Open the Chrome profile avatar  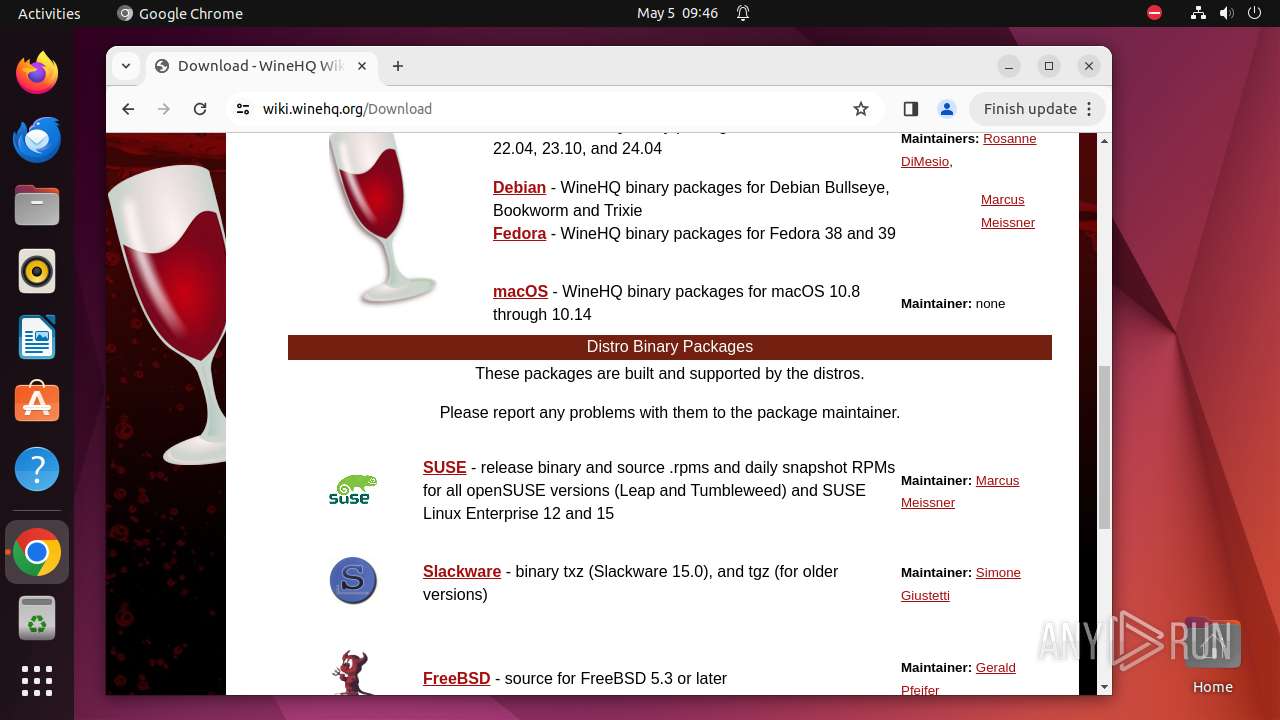(x=946, y=109)
